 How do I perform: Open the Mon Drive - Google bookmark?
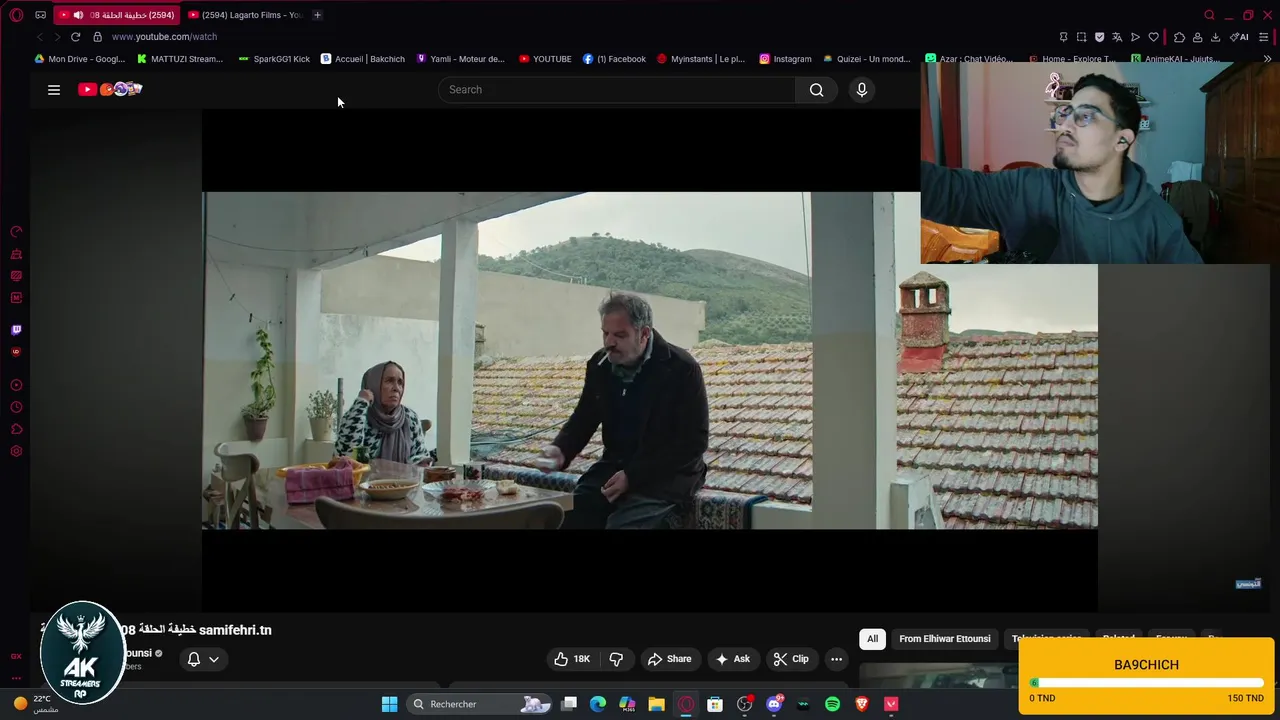click(80, 59)
